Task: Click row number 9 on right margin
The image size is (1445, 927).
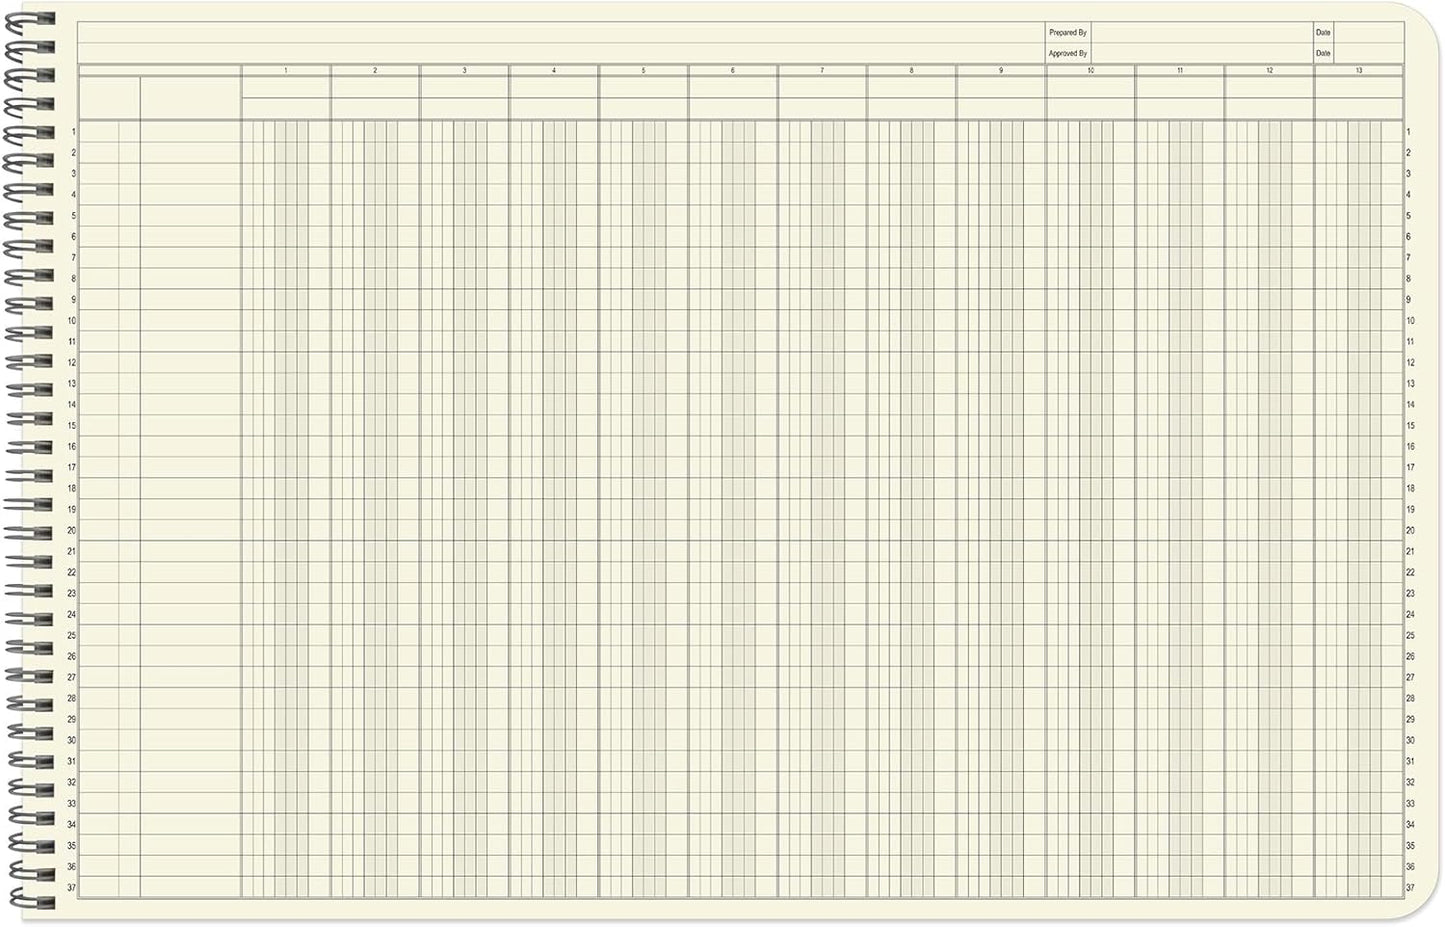Action: point(1408,300)
